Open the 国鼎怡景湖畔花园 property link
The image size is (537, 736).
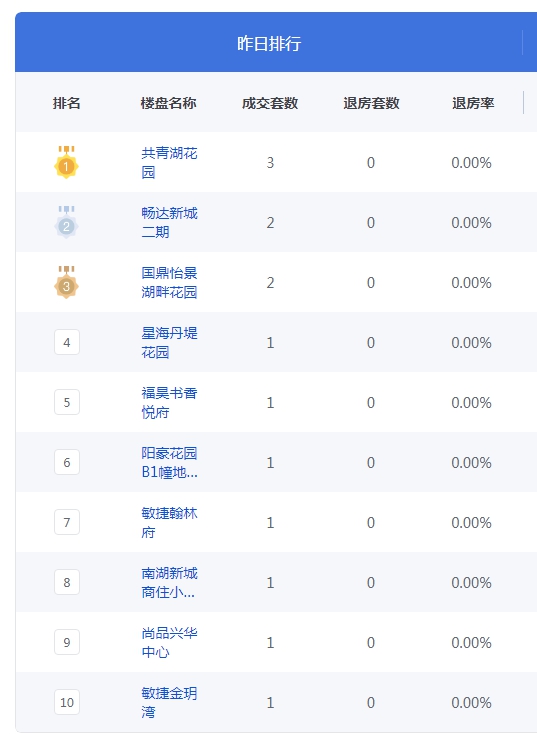(x=169, y=283)
